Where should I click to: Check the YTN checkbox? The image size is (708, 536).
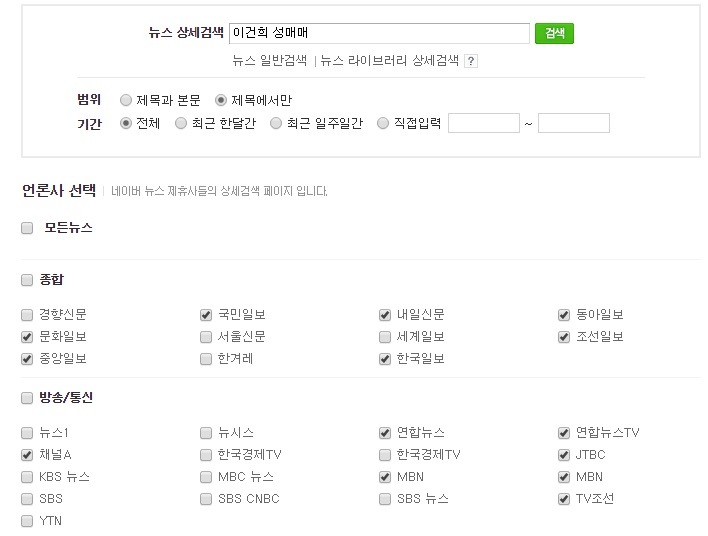[x=27, y=521]
